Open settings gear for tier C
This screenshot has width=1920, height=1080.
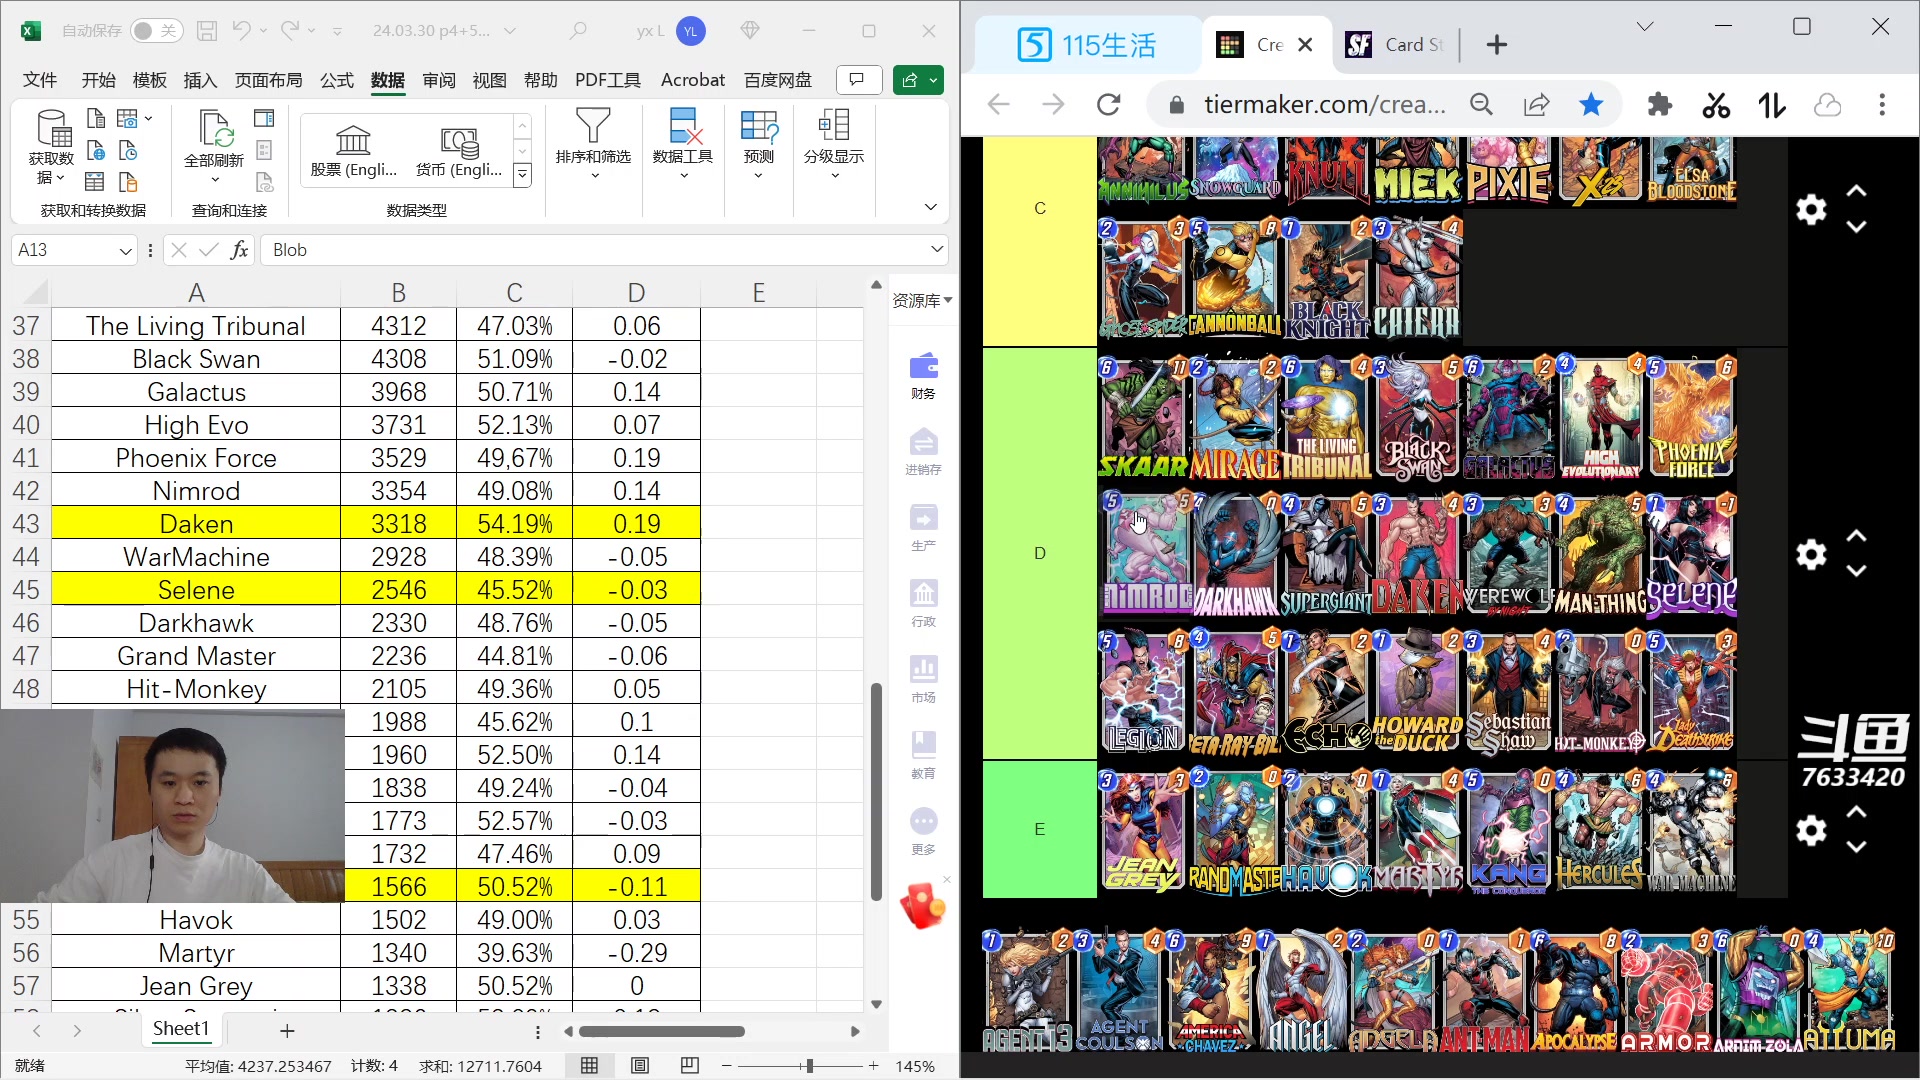[1811, 209]
